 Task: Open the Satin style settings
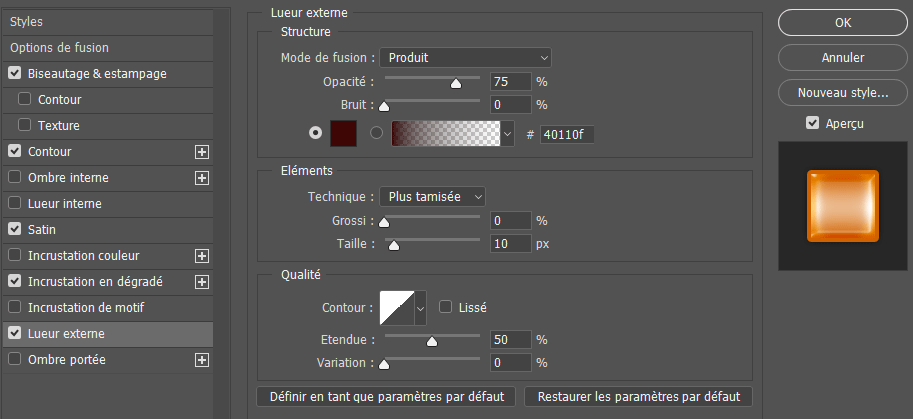(42, 230)
